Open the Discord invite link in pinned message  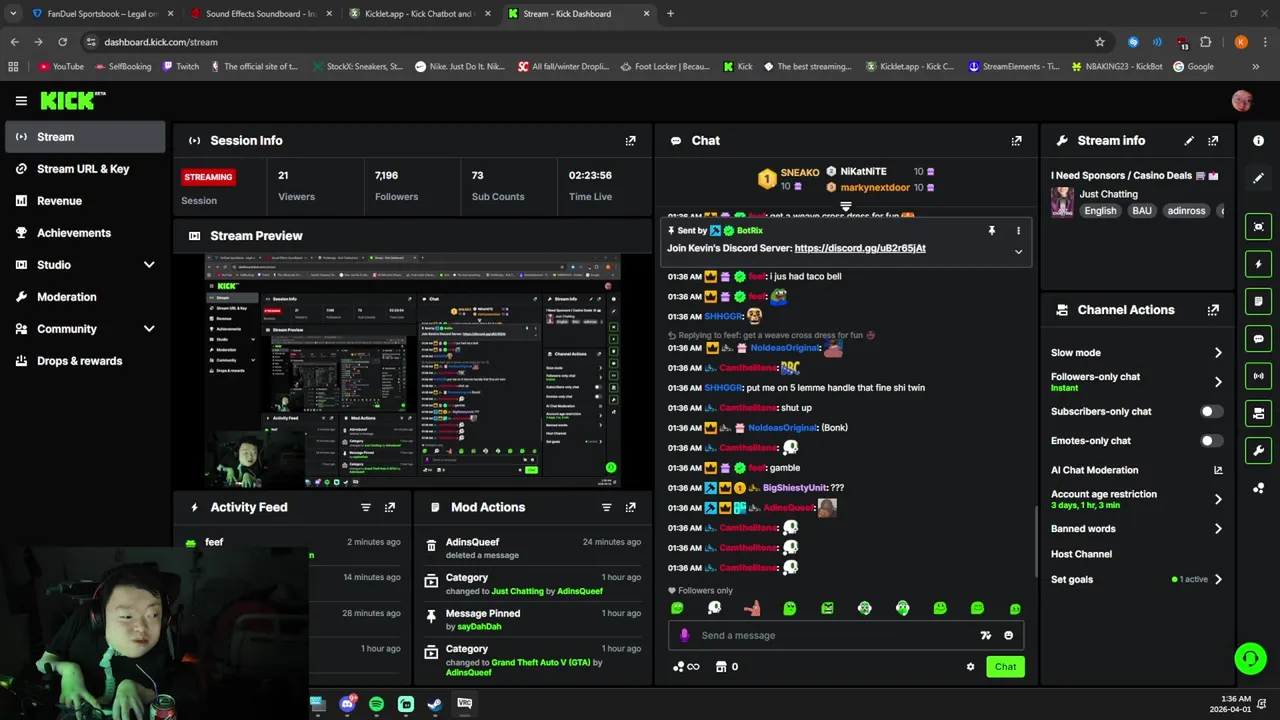(x=859, y=248)
